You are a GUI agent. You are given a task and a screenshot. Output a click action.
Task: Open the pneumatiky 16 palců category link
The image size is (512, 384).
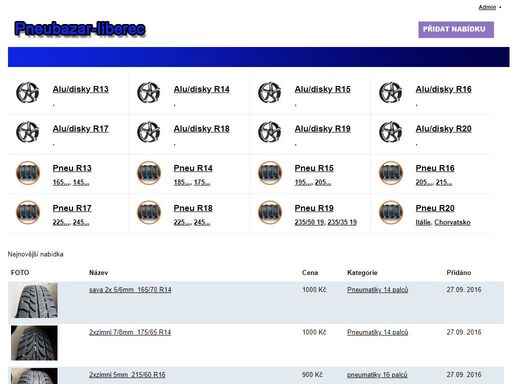[377, 375]
